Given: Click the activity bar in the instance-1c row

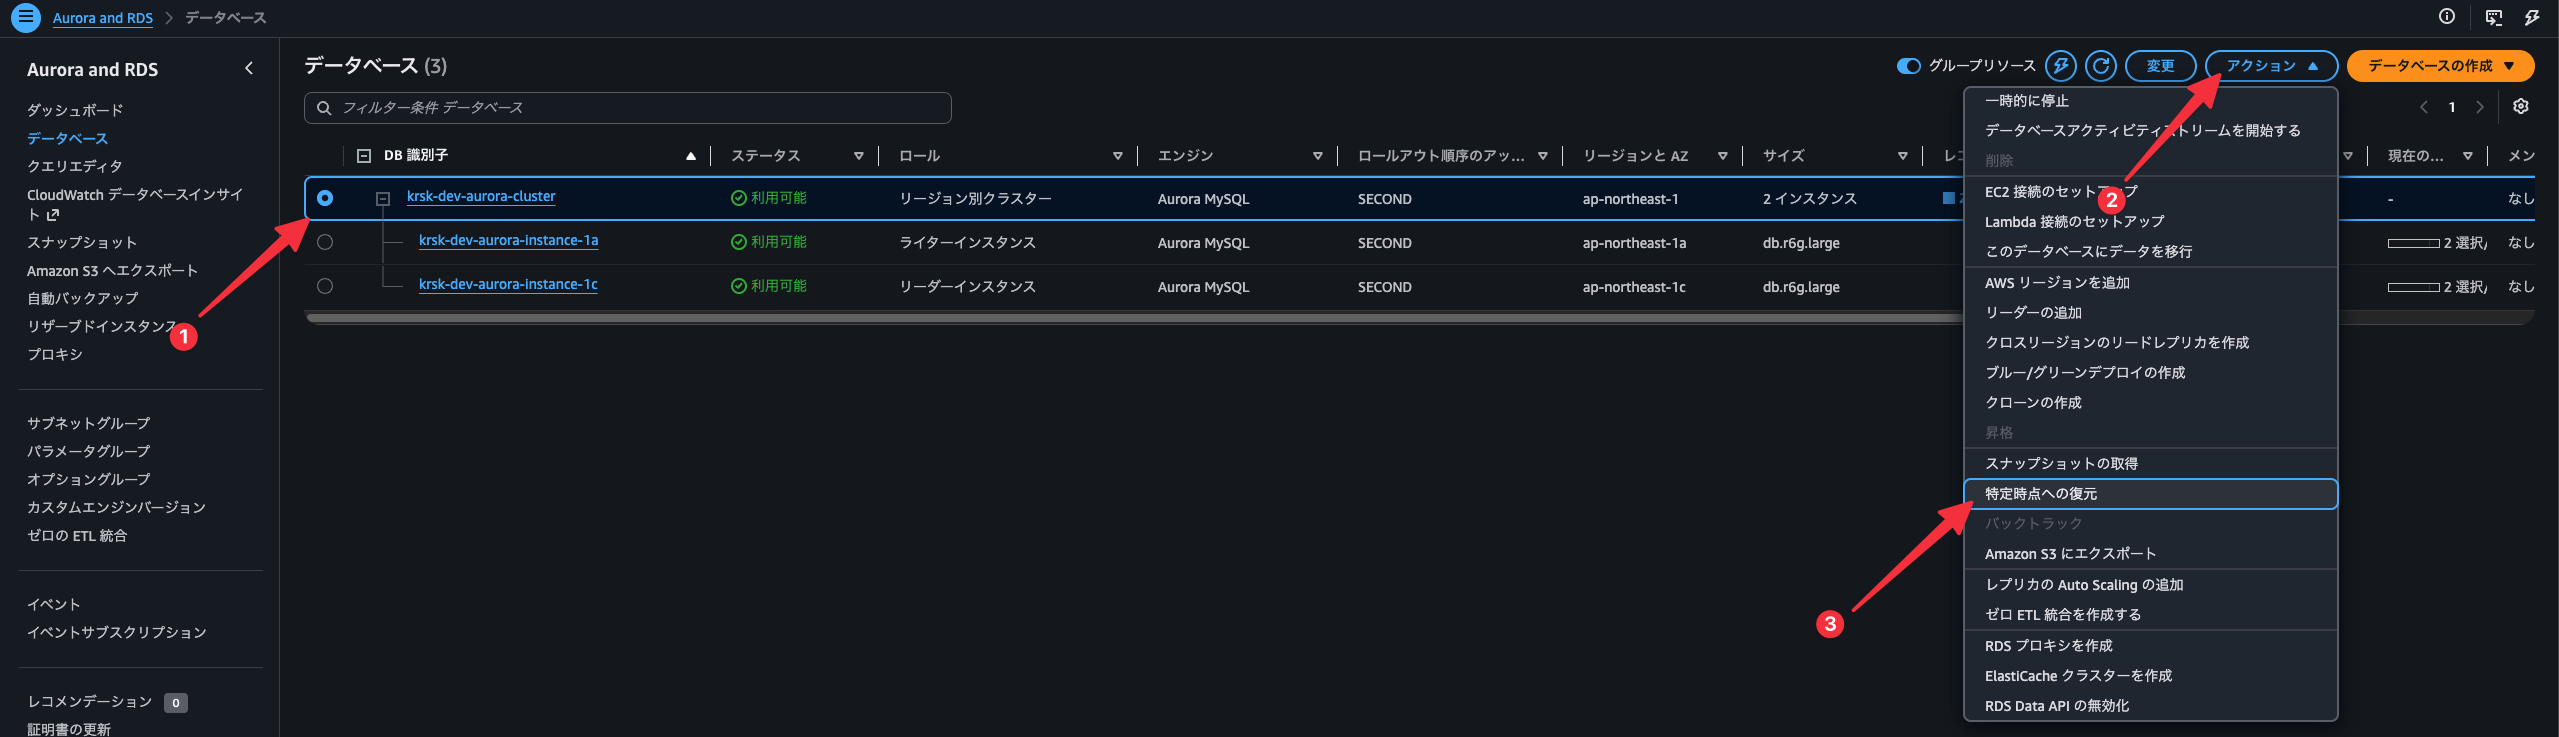Looking at the screenshot, I should point(2413,287).
